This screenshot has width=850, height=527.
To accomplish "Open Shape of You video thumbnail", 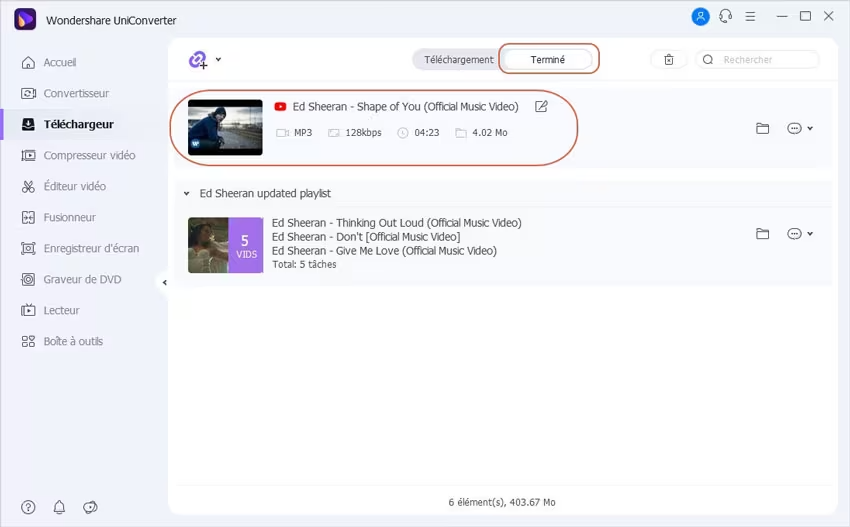I will pos(225,127).
